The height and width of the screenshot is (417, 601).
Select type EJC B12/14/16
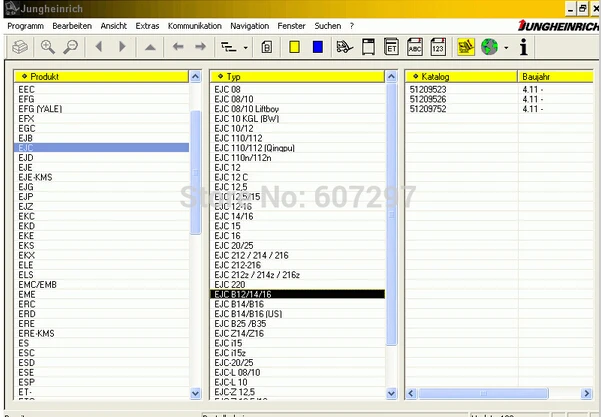coord(297,294)
